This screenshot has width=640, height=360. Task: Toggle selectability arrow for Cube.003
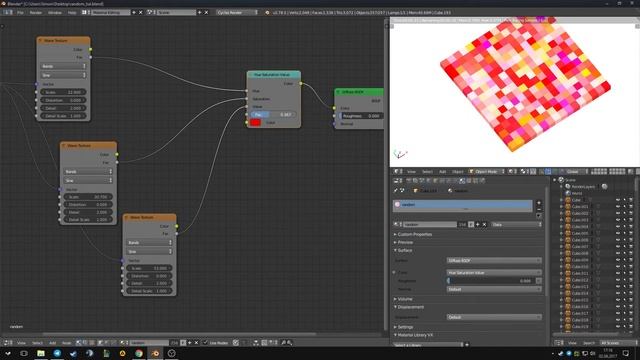tap(624, 220)
